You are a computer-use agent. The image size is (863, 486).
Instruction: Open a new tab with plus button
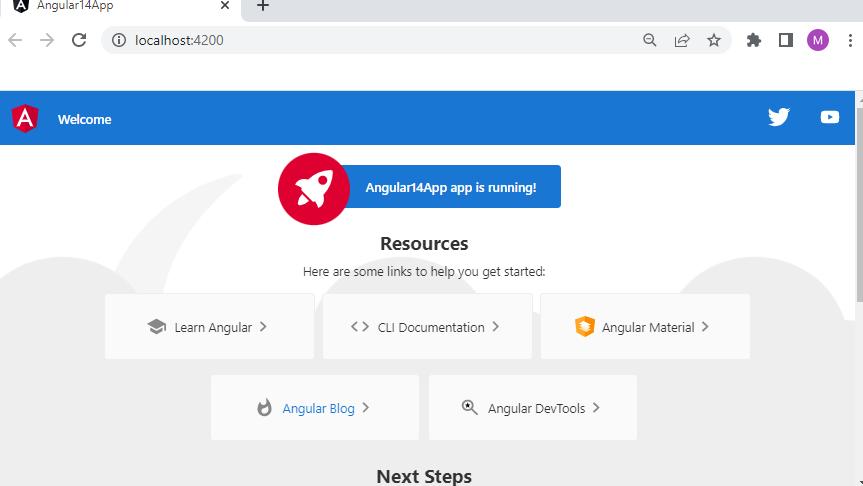pyautogui.click(x=263, y=6)
